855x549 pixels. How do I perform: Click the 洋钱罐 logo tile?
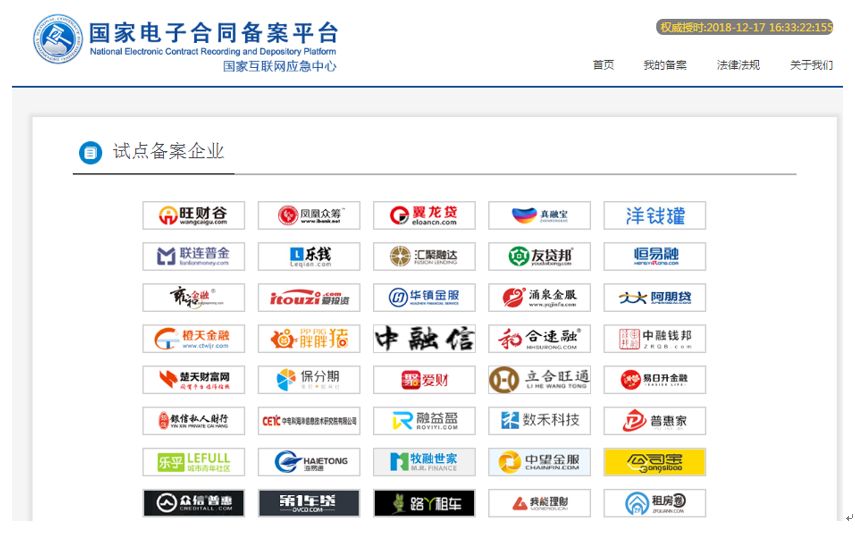[x=654, y=215]
